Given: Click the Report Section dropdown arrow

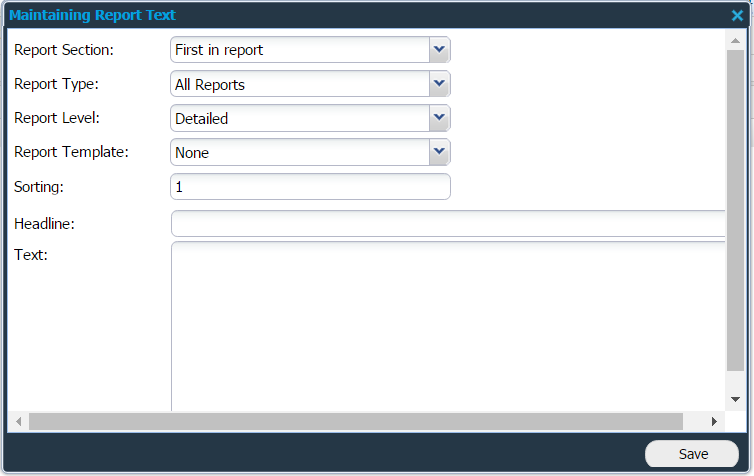Looking at the screenshot, I should [438, 50].
